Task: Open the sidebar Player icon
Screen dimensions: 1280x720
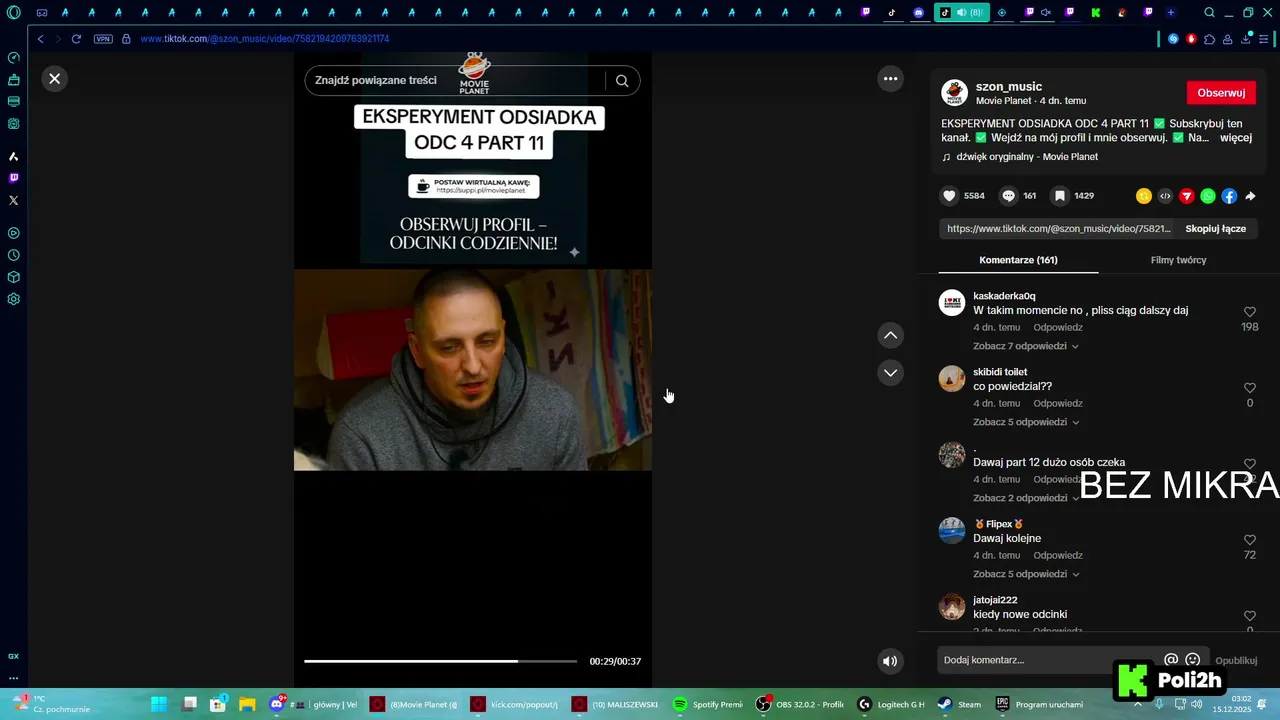Action: pyautogui.click(x=14, y=233)
